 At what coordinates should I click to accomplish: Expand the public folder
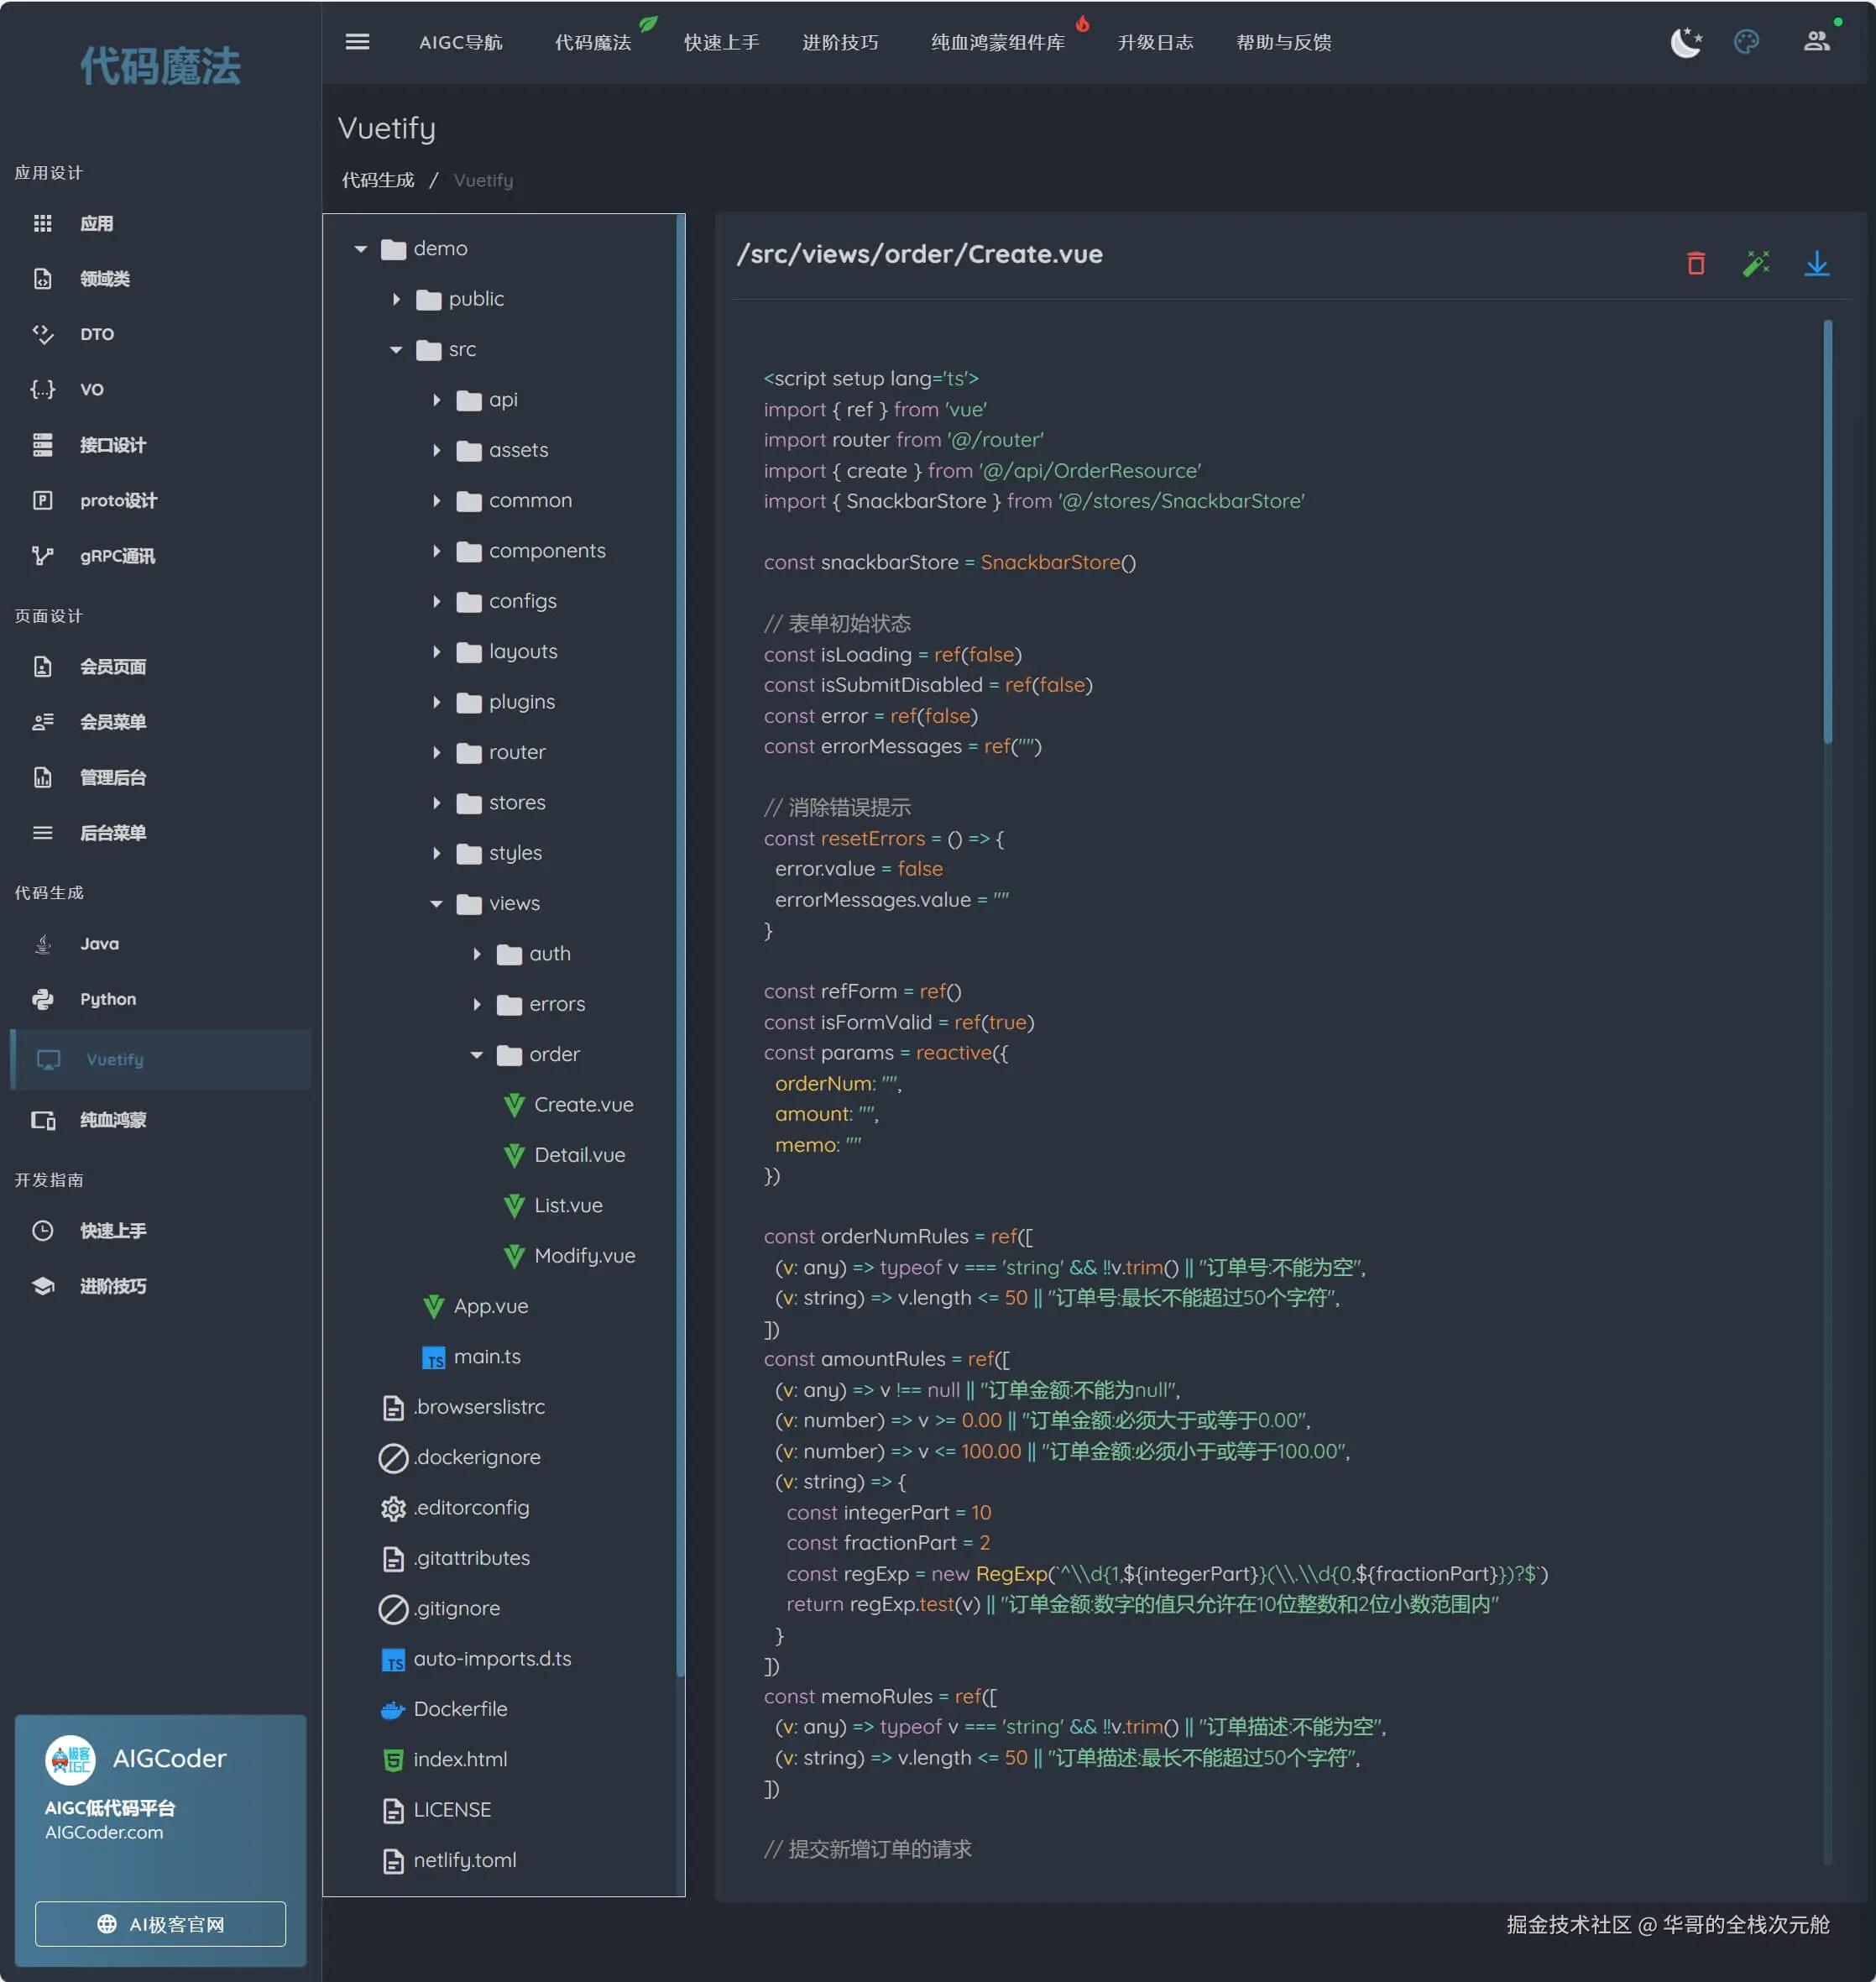(397, 299)
